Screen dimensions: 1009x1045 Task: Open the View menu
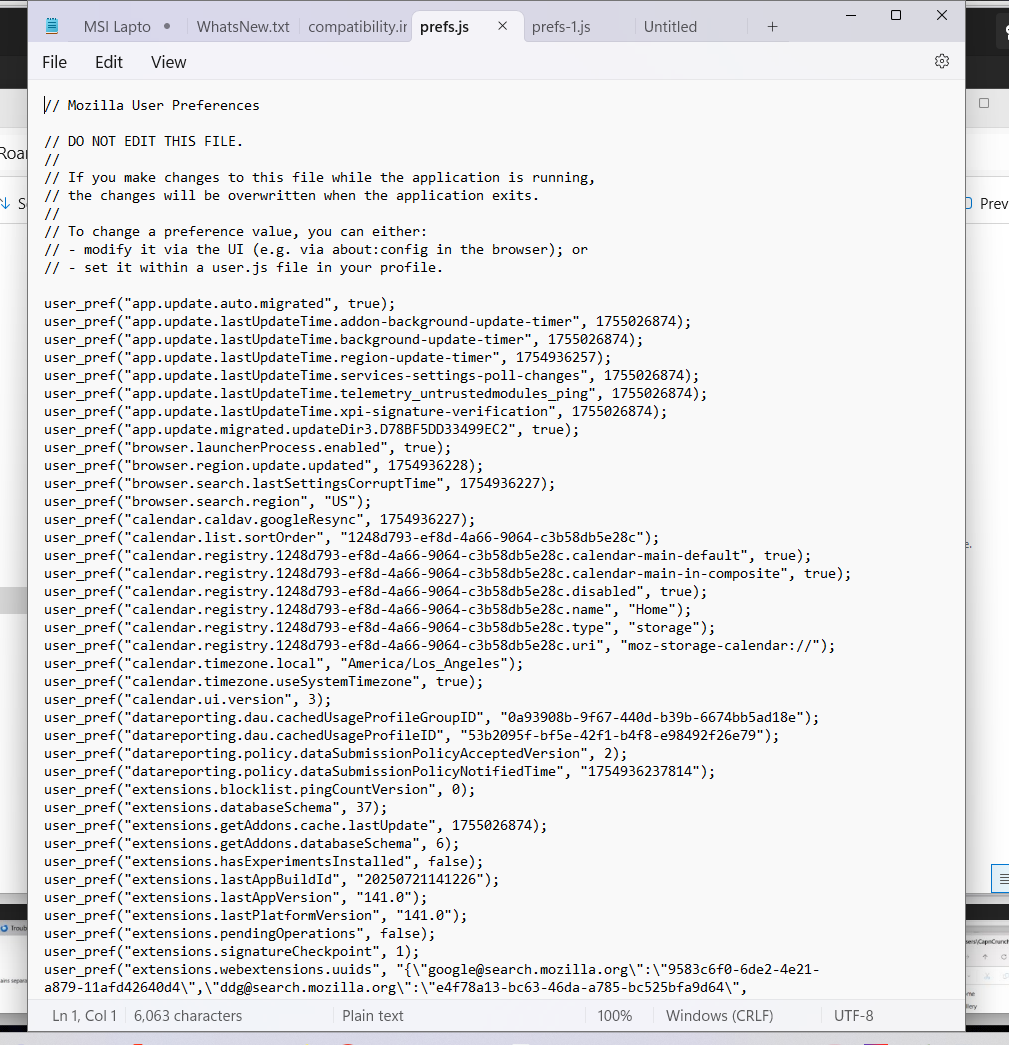(168, 62)
